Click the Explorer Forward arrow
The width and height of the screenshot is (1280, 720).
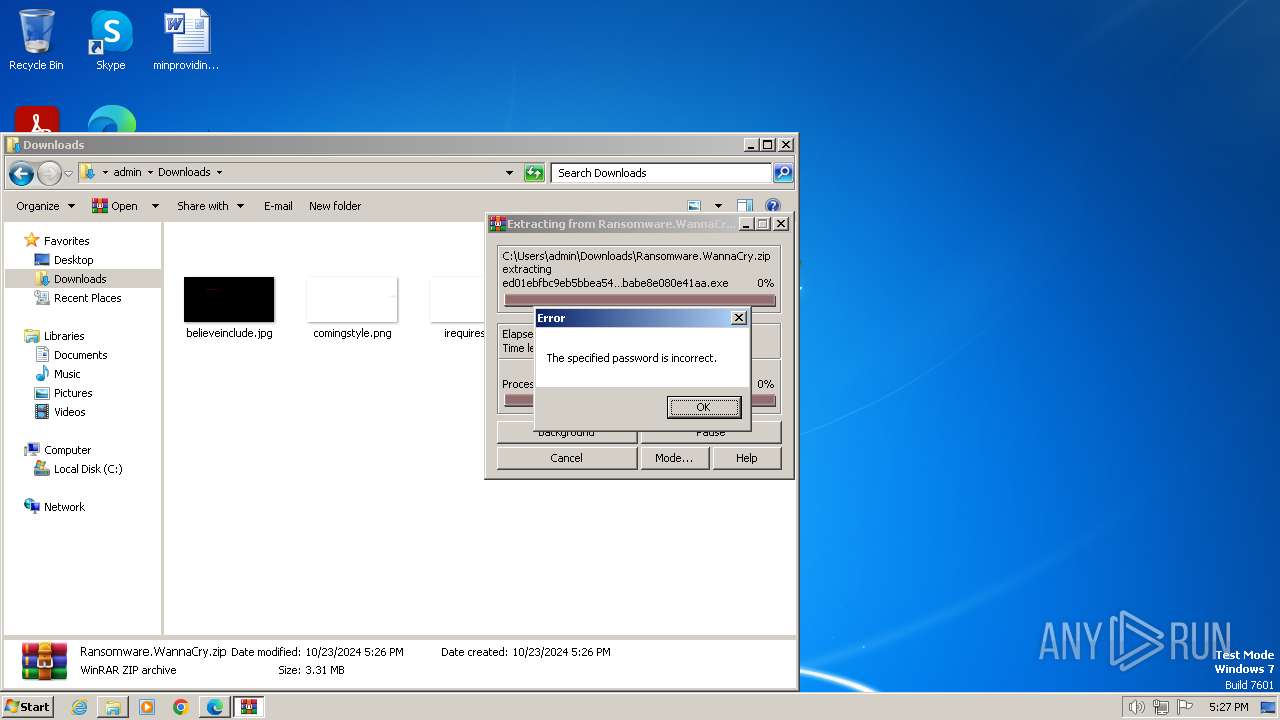click(x=49, y=173)
